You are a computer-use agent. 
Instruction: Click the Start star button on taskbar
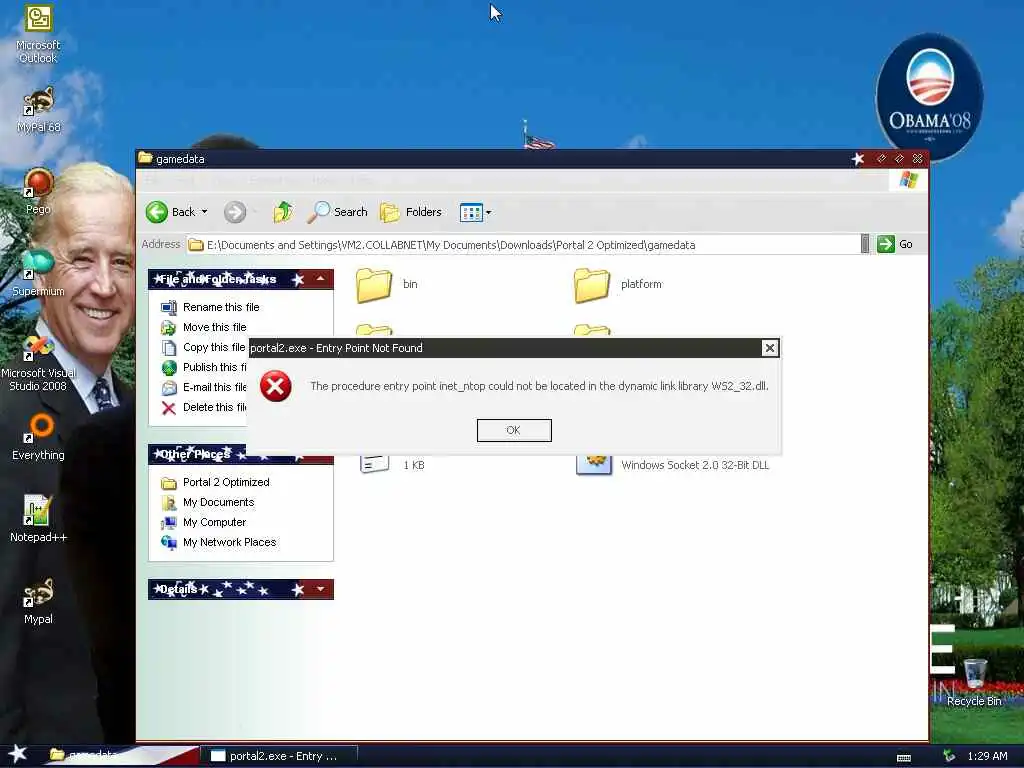(18, 754)
